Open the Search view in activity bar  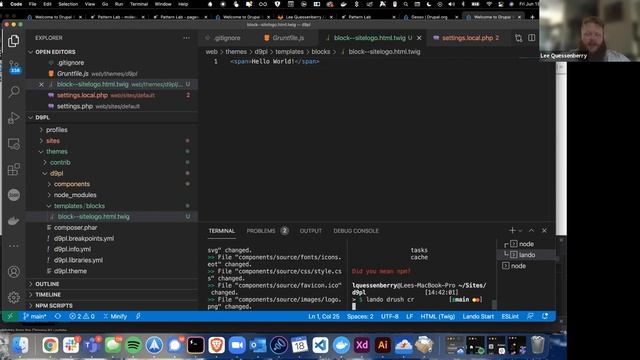14,91
